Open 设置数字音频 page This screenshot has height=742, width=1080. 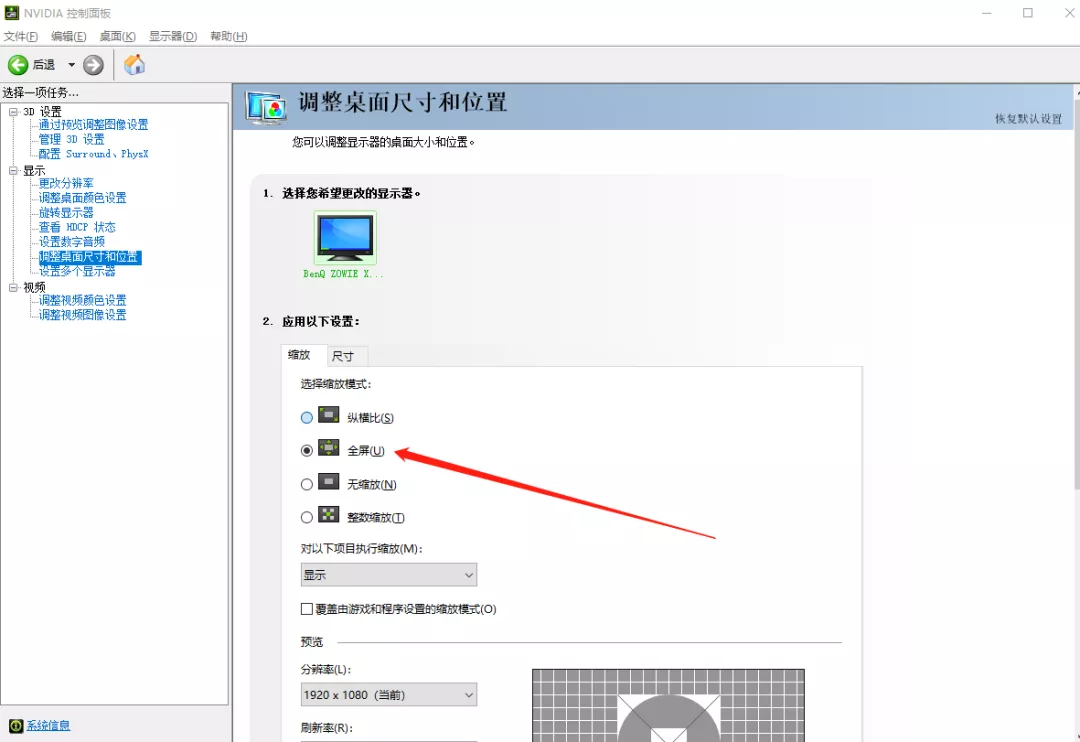(72, 242)
